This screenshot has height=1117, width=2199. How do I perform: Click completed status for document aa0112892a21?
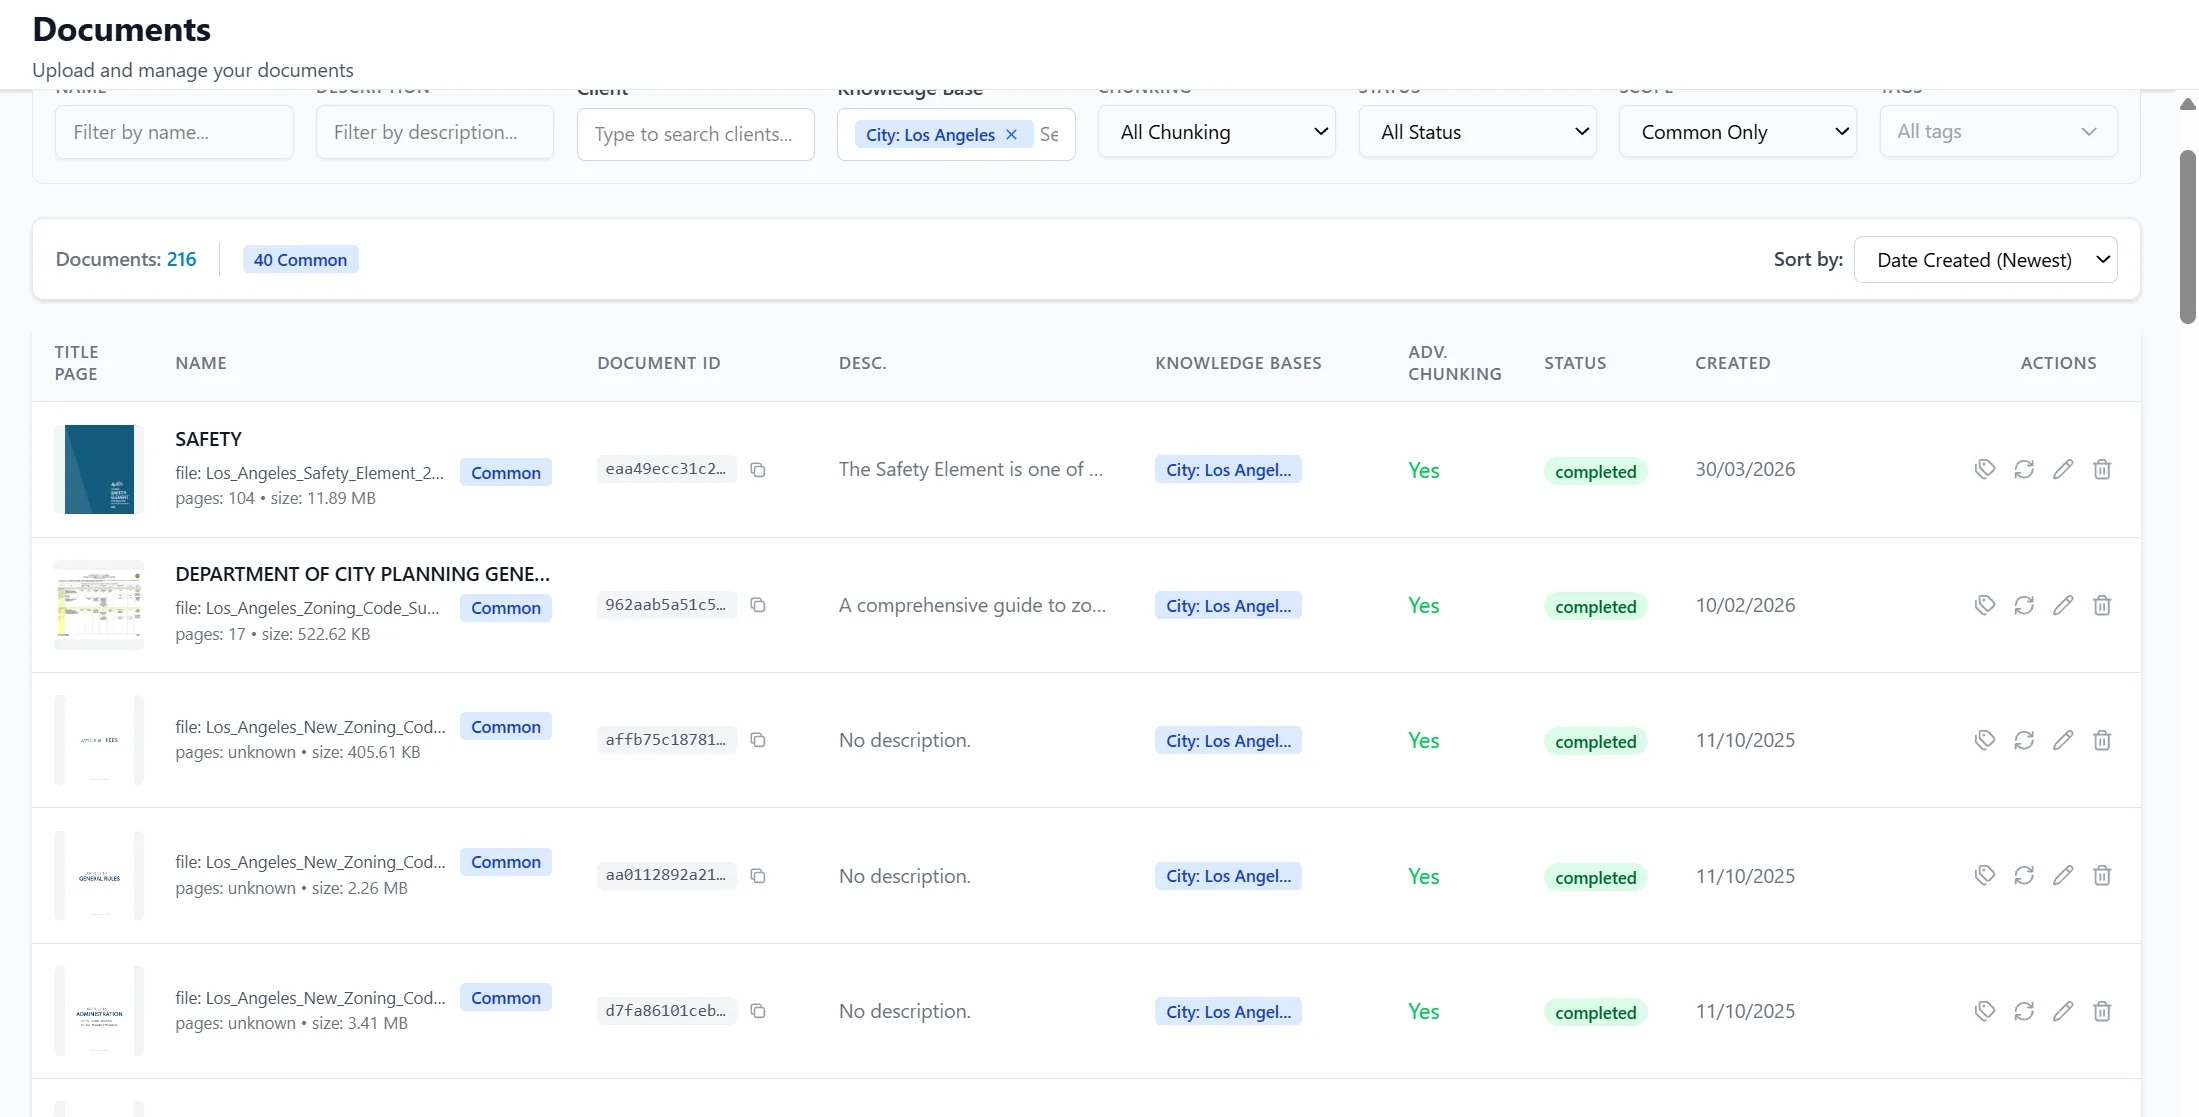pyautogui.click(x=1595, y=877)
